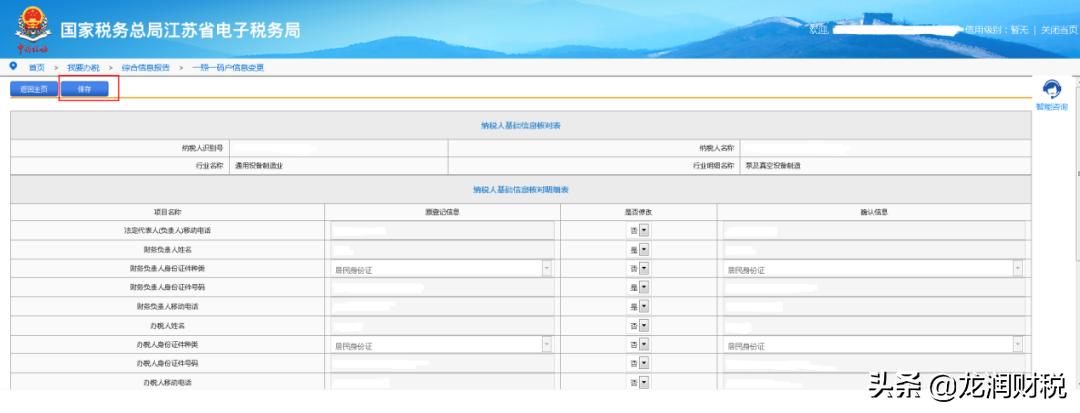Click 确认信息 field for 办税人姓名
The width and height of the screenshot is (1080, 413).
[x=875, y=326]
